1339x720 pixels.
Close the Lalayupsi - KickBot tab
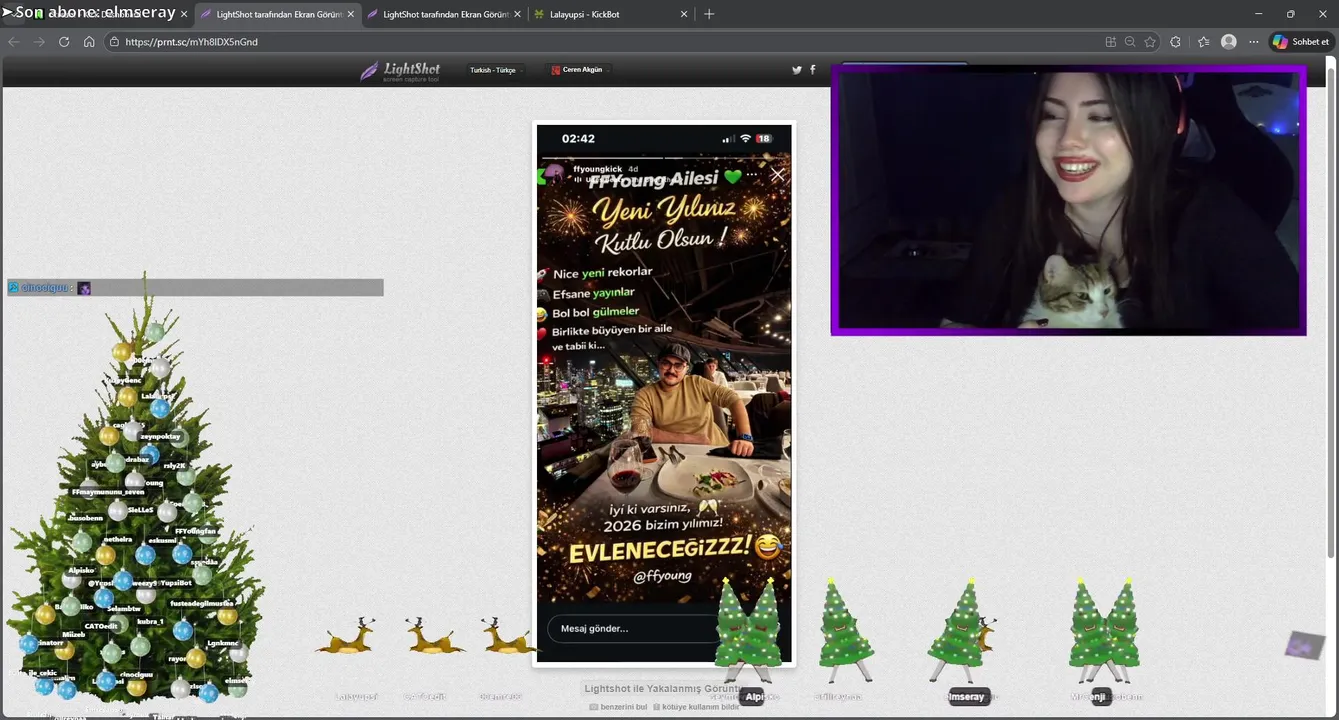(x=684, y=14)
